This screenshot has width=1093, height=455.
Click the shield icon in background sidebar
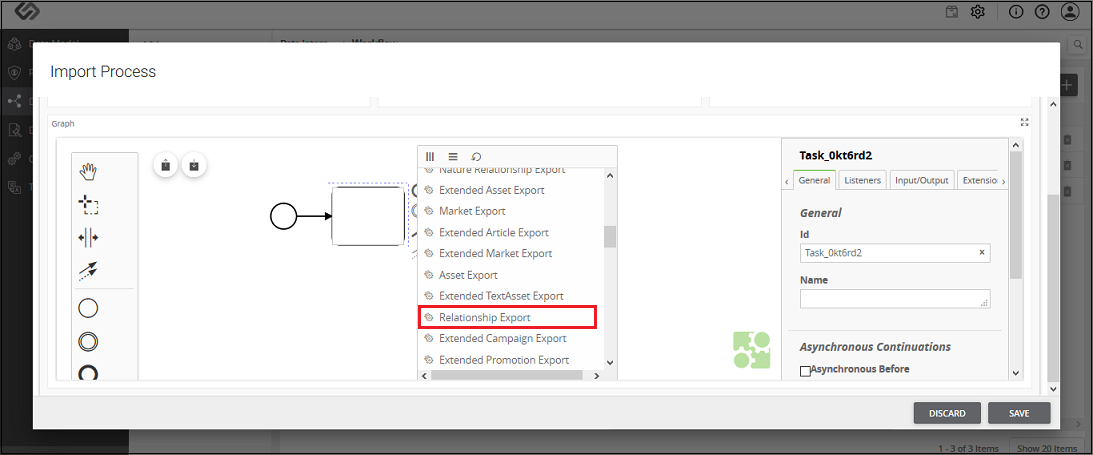(13, 72)
